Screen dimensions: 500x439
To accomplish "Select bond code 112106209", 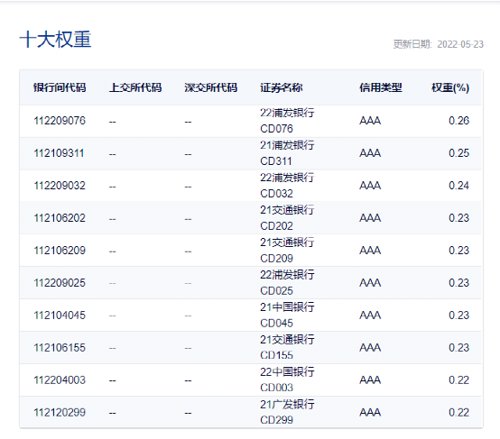I will (x=60, y=250).
